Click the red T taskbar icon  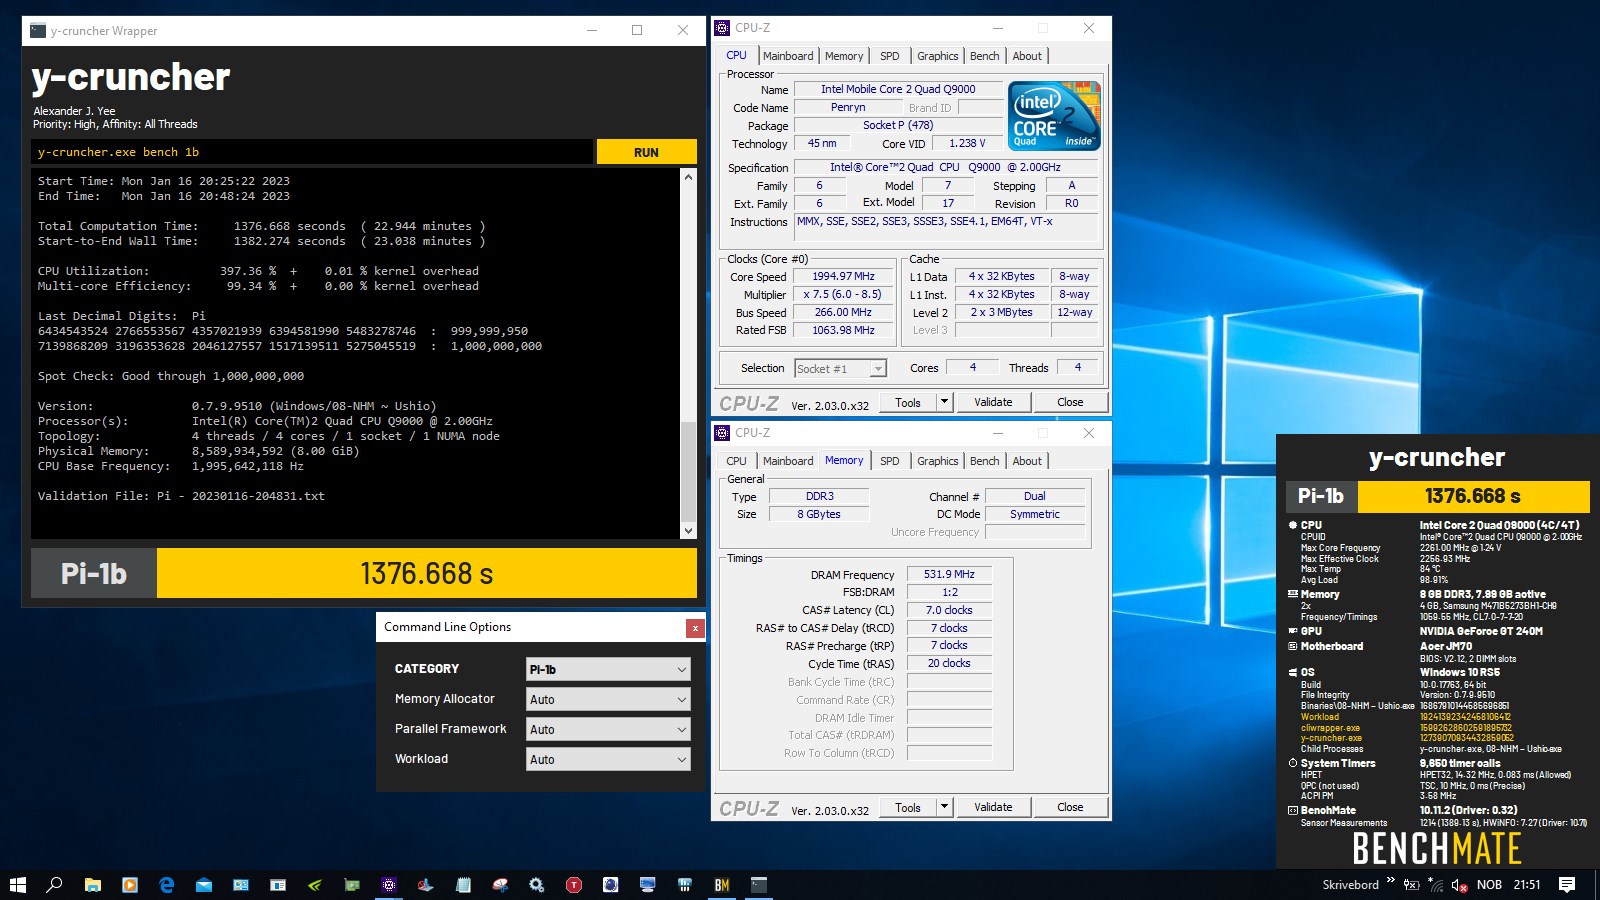pos(574,885)
